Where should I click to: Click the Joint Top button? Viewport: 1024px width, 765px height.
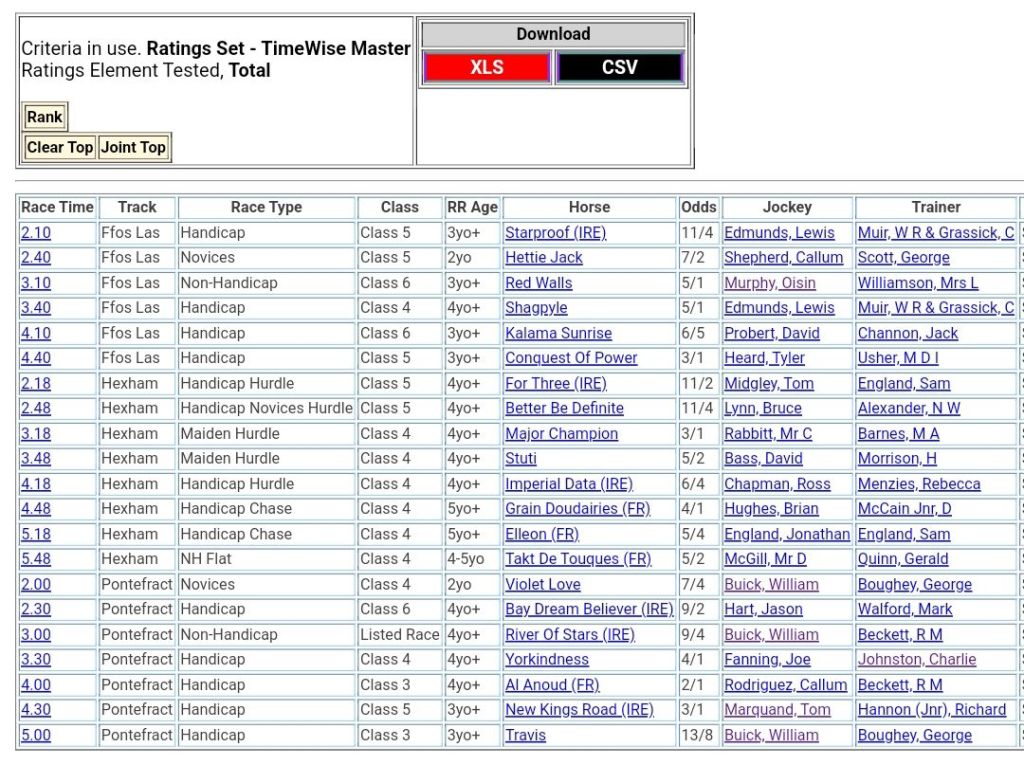pyautogui.click(x=133, y=147)
